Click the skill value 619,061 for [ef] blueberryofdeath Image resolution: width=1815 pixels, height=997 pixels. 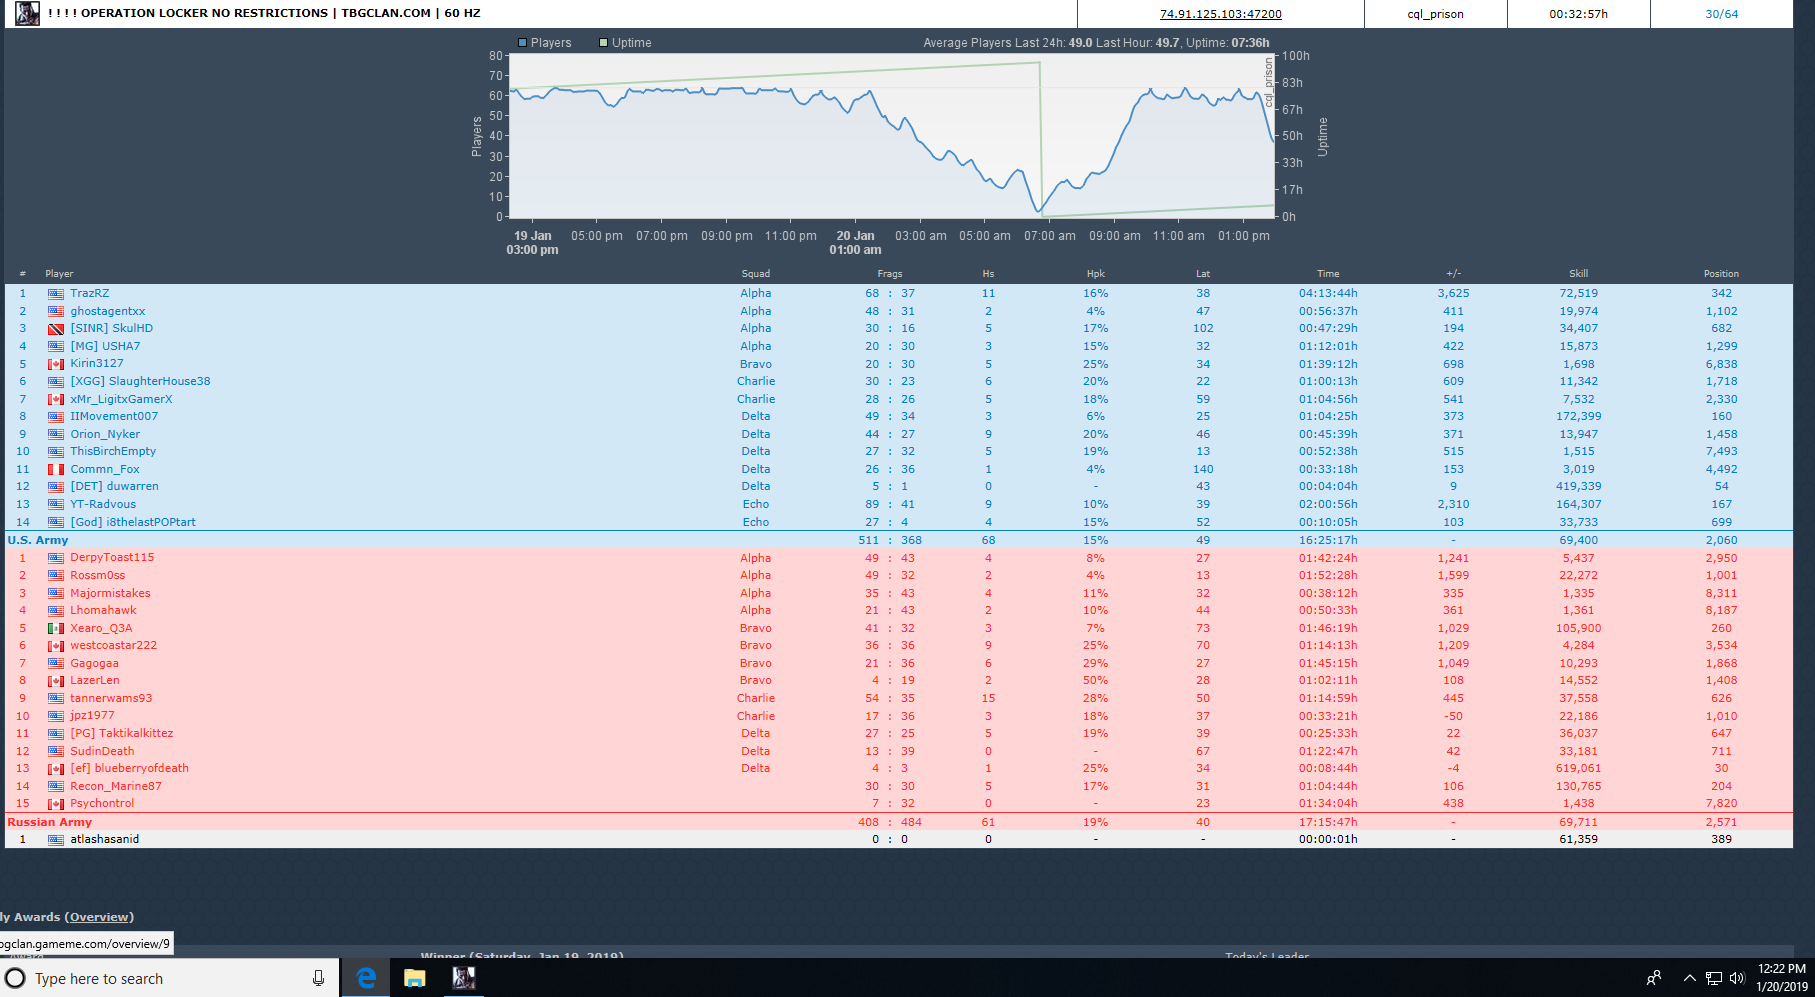(x=1579, y=769)
